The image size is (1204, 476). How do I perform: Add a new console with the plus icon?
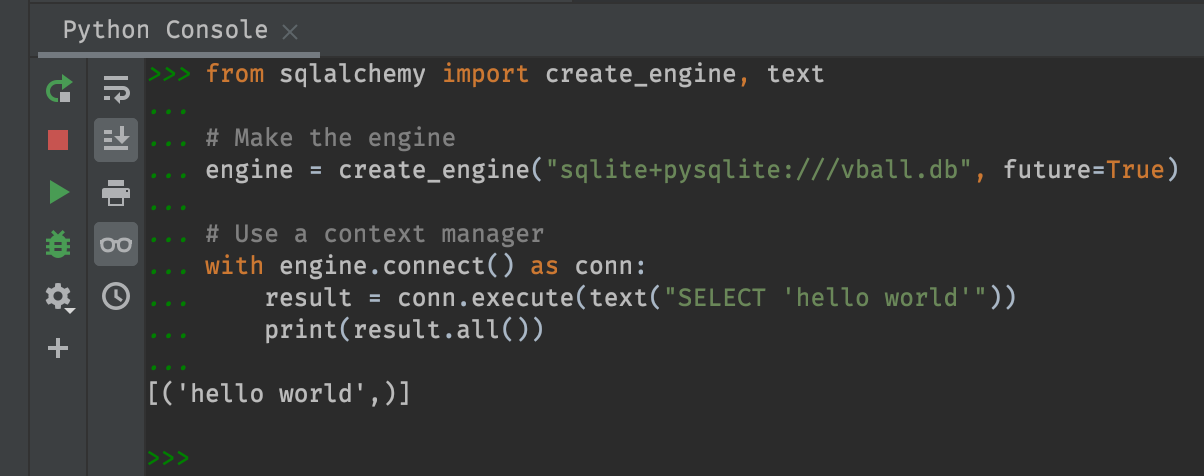59,348
